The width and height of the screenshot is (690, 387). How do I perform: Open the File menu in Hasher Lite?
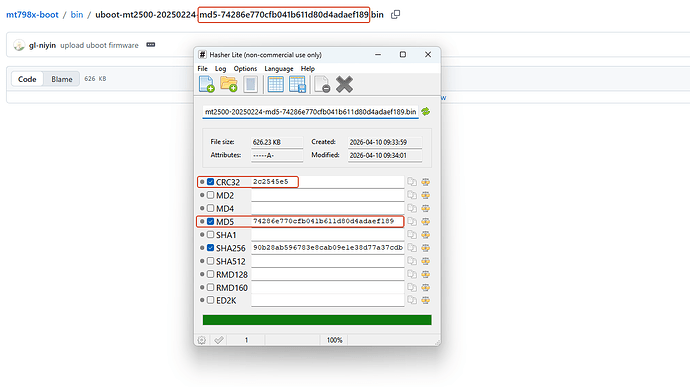[x=202, y=69]
